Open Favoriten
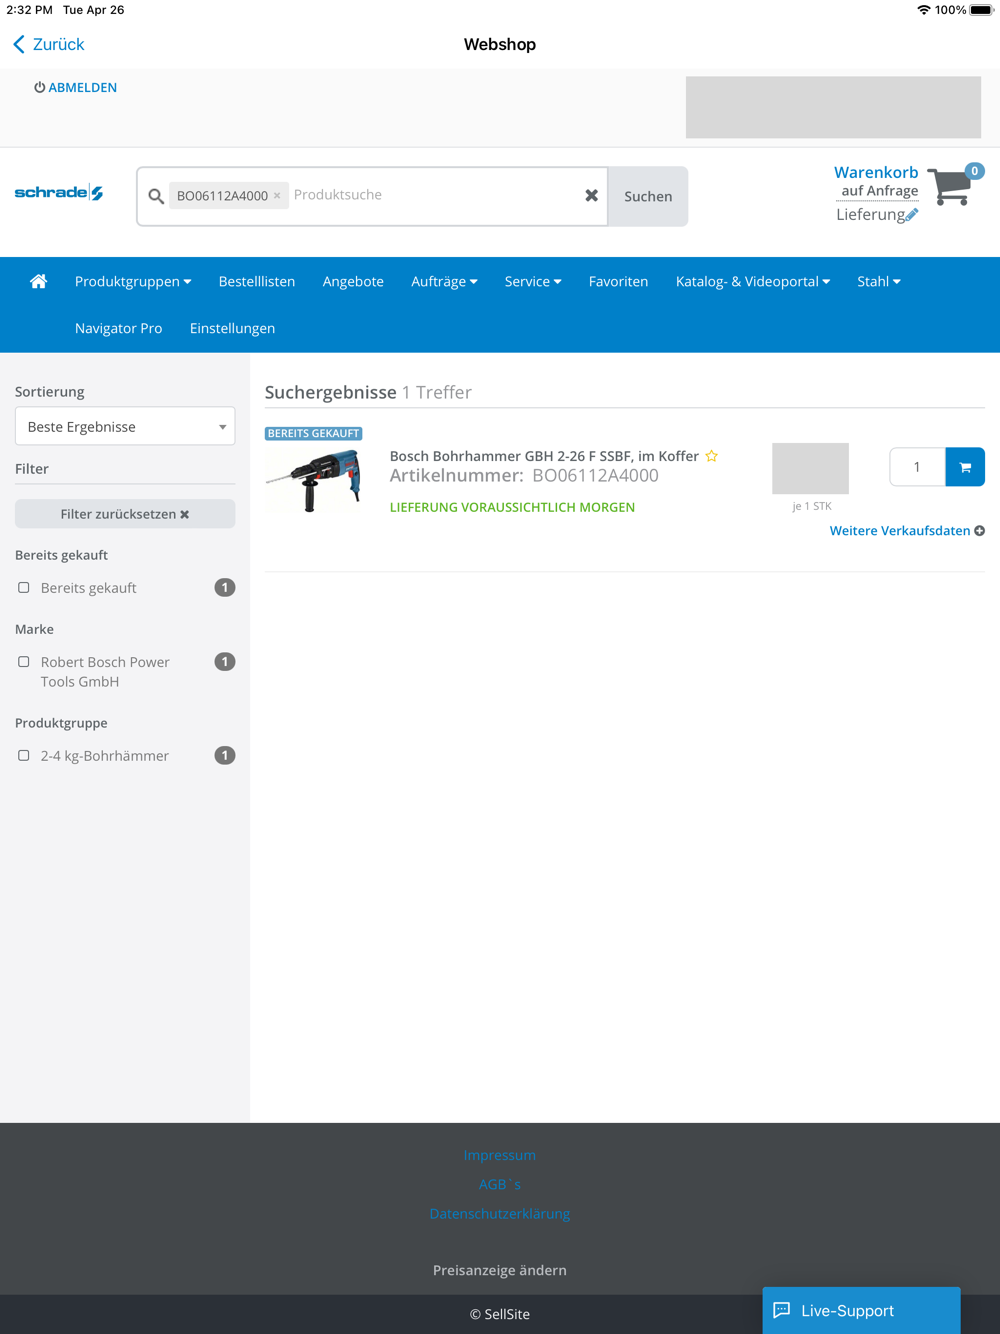Viewport: 1000px width, 1334px height. [x=618, y=282]
